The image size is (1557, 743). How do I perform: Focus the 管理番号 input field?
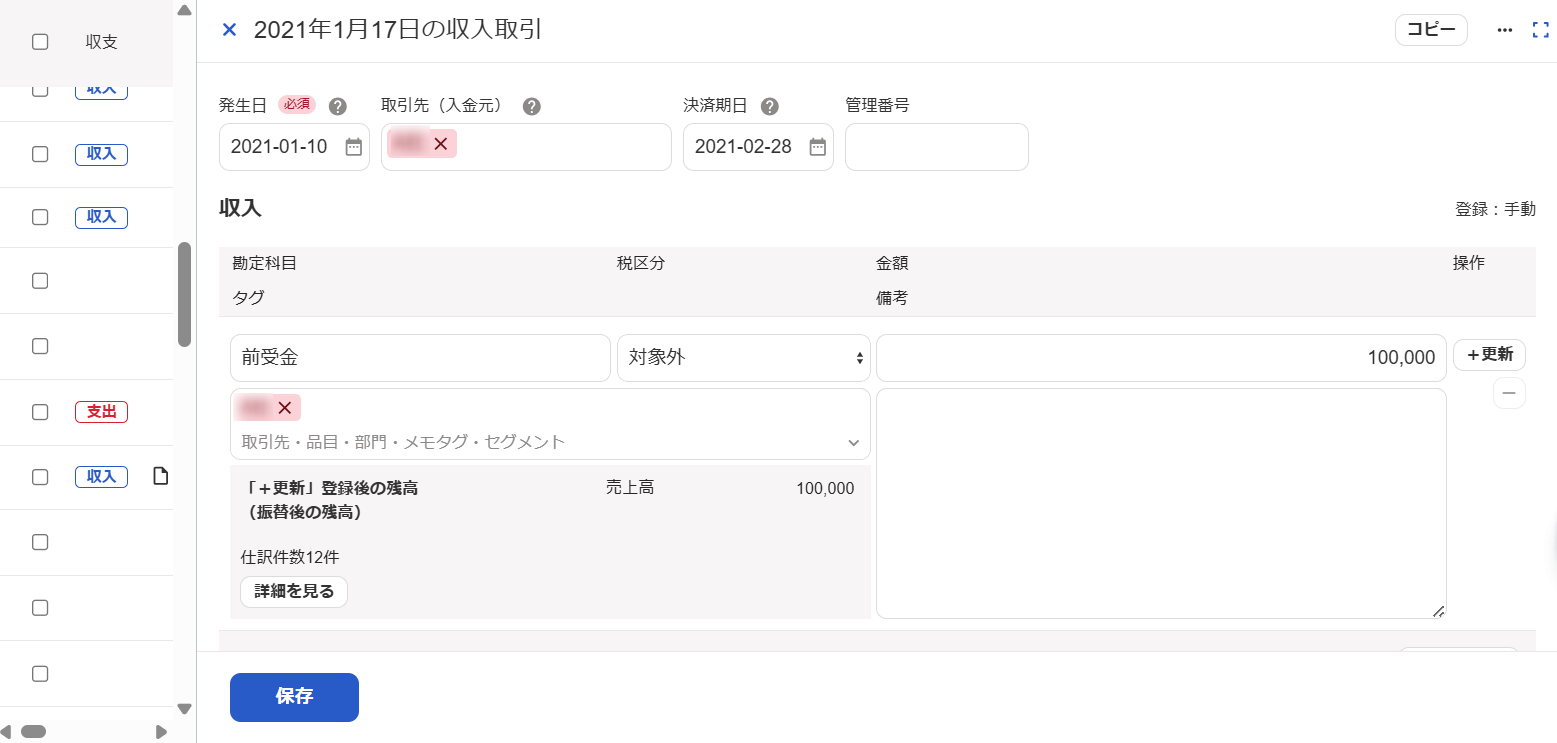pyautogui.click(x=937, y=147)
